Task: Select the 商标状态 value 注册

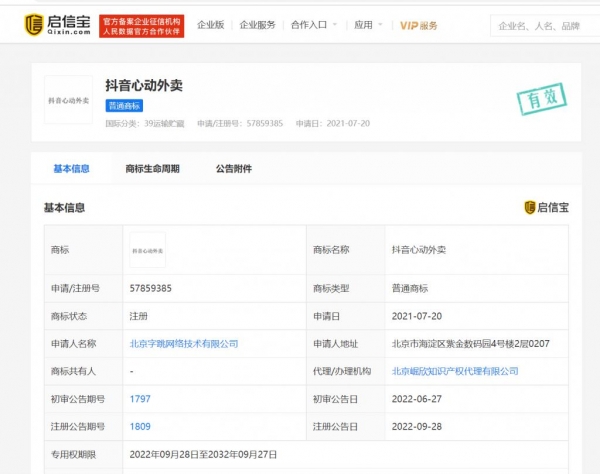Action: point(139,316)
